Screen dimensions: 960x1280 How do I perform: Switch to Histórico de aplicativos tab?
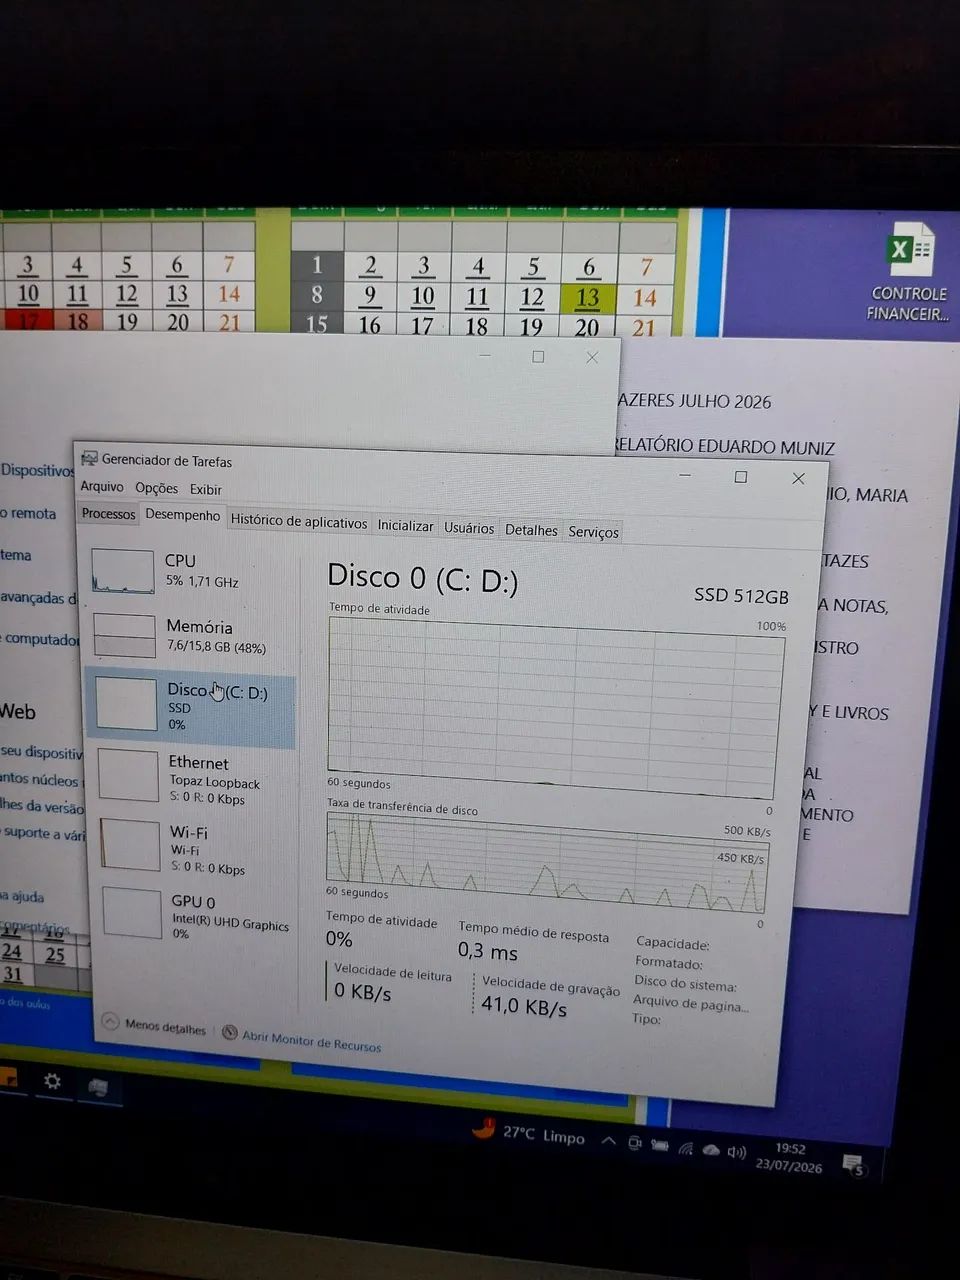click(298, 522)
